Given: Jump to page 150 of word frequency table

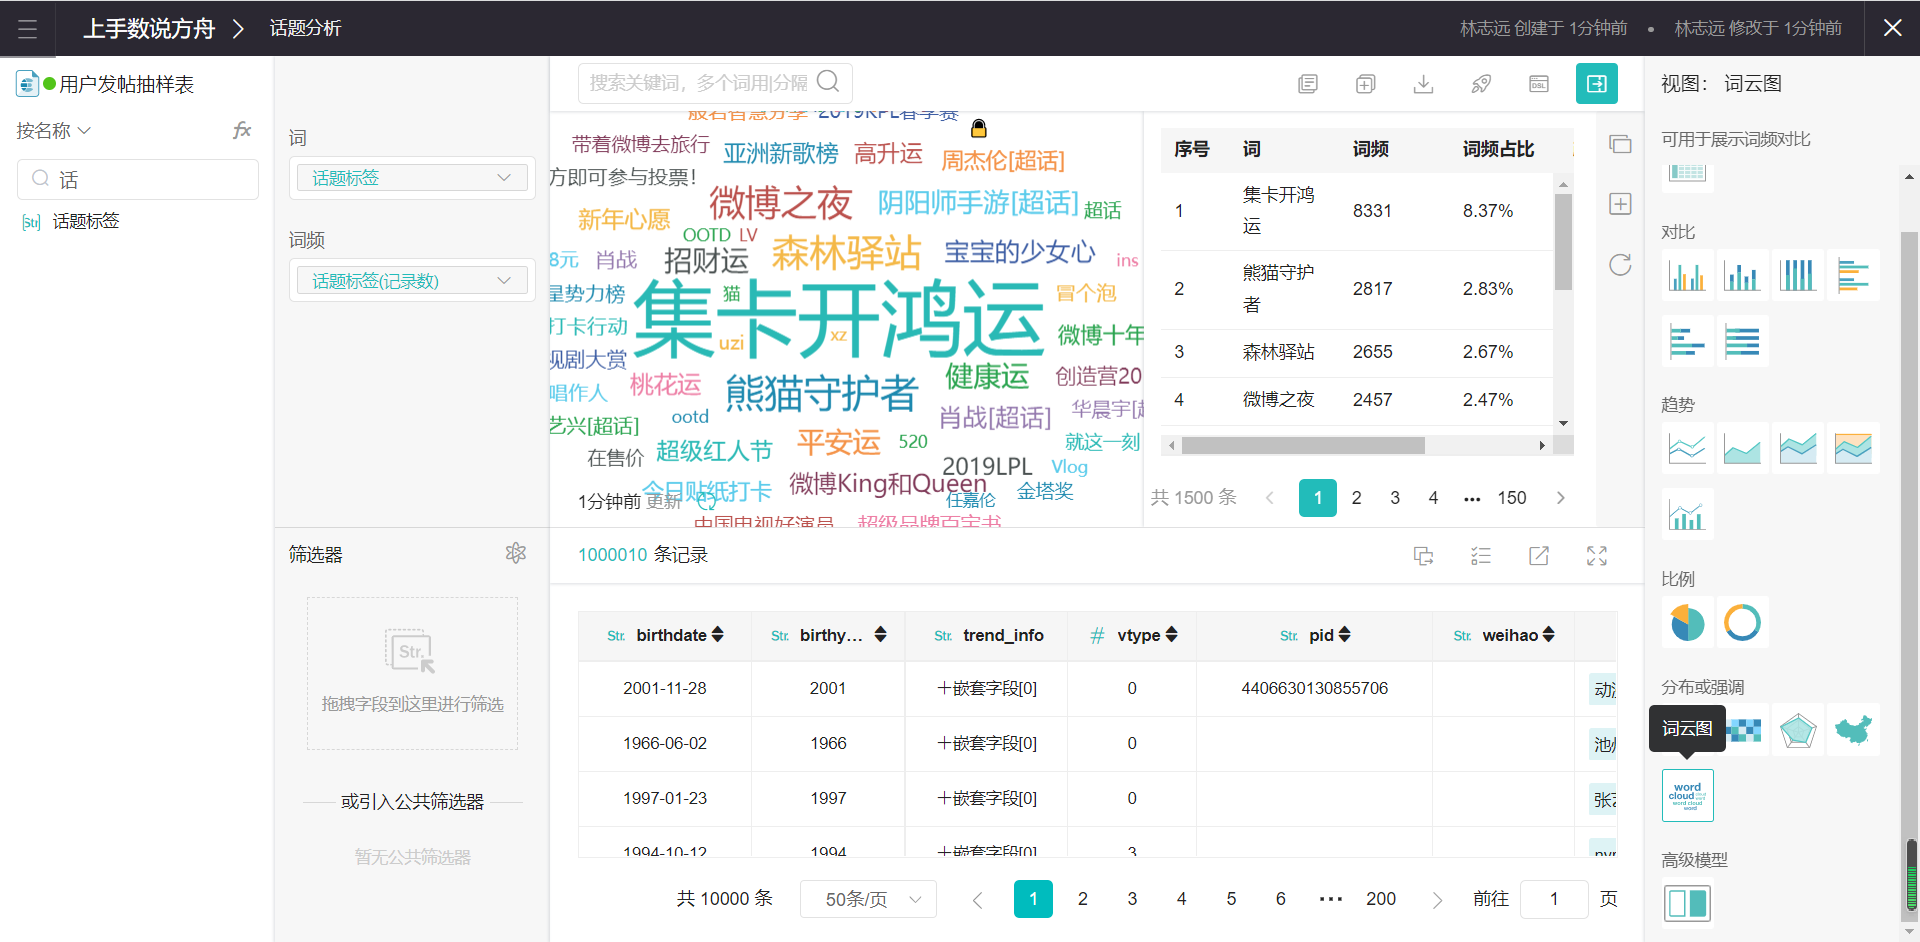Looking at the screenshot, I should click(1512, 498).
